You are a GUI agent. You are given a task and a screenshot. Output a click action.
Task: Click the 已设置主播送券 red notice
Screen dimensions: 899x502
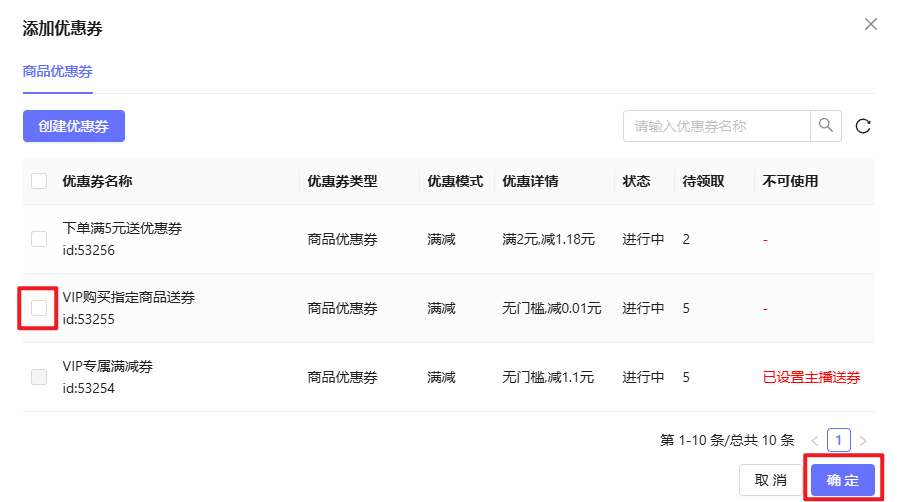click(811, 377)
